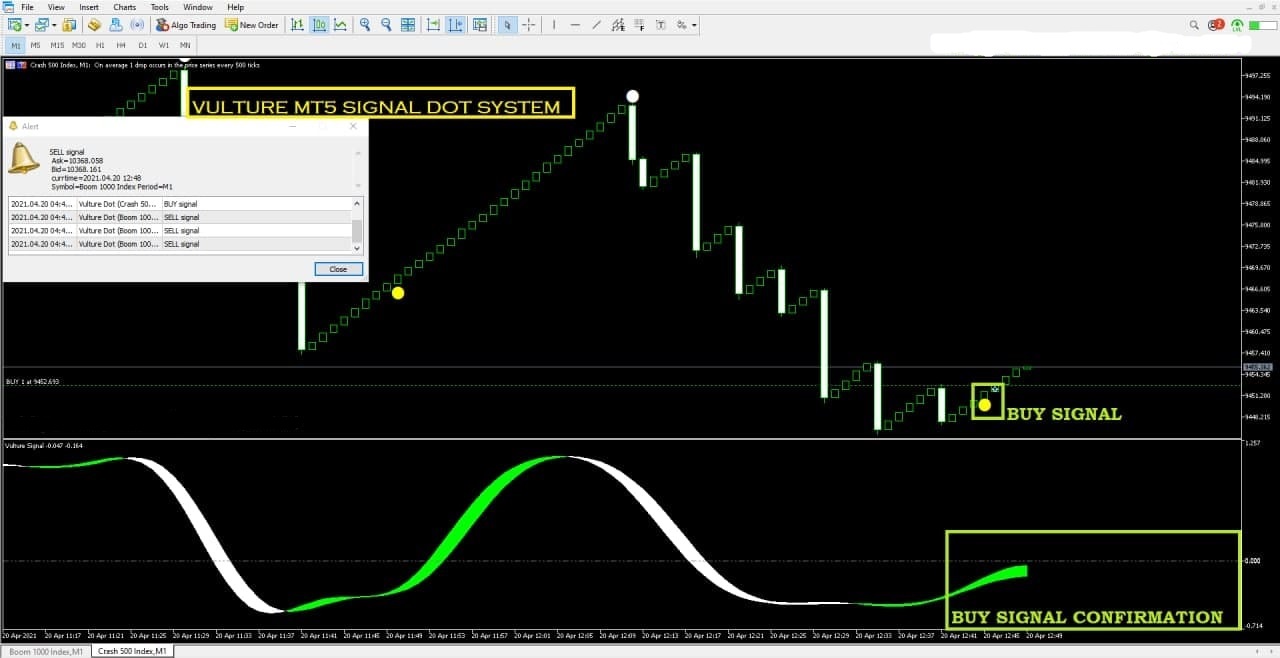
Task: Open the View menu
Action: point(56,7)
